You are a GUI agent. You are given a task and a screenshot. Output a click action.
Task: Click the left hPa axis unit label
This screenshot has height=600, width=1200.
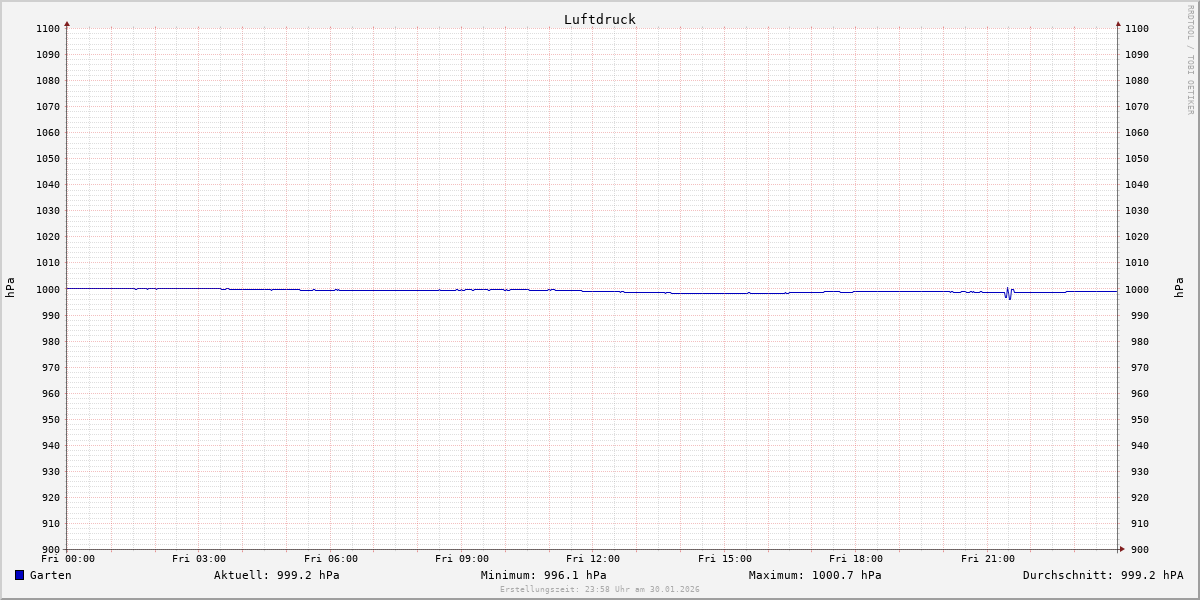pos(10,288)
